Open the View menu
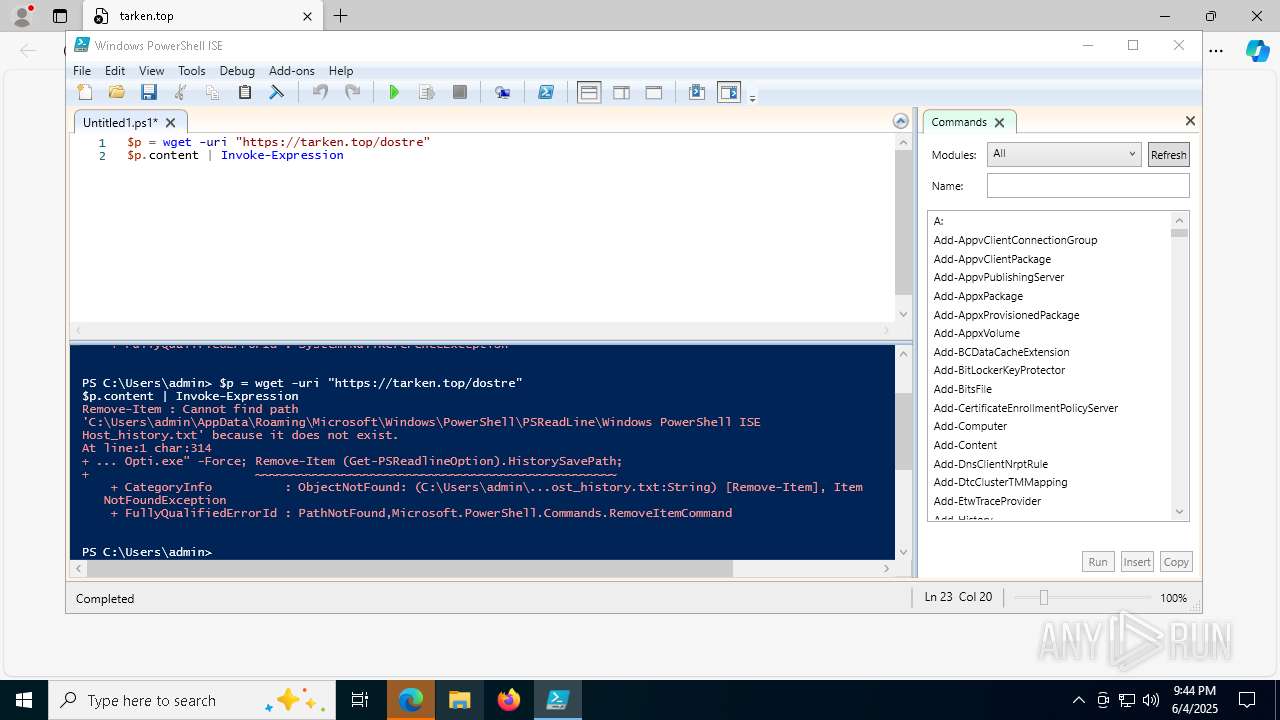Image resolution: width=1280 pixels, height=720 pixels. click(x=151, y=71)
